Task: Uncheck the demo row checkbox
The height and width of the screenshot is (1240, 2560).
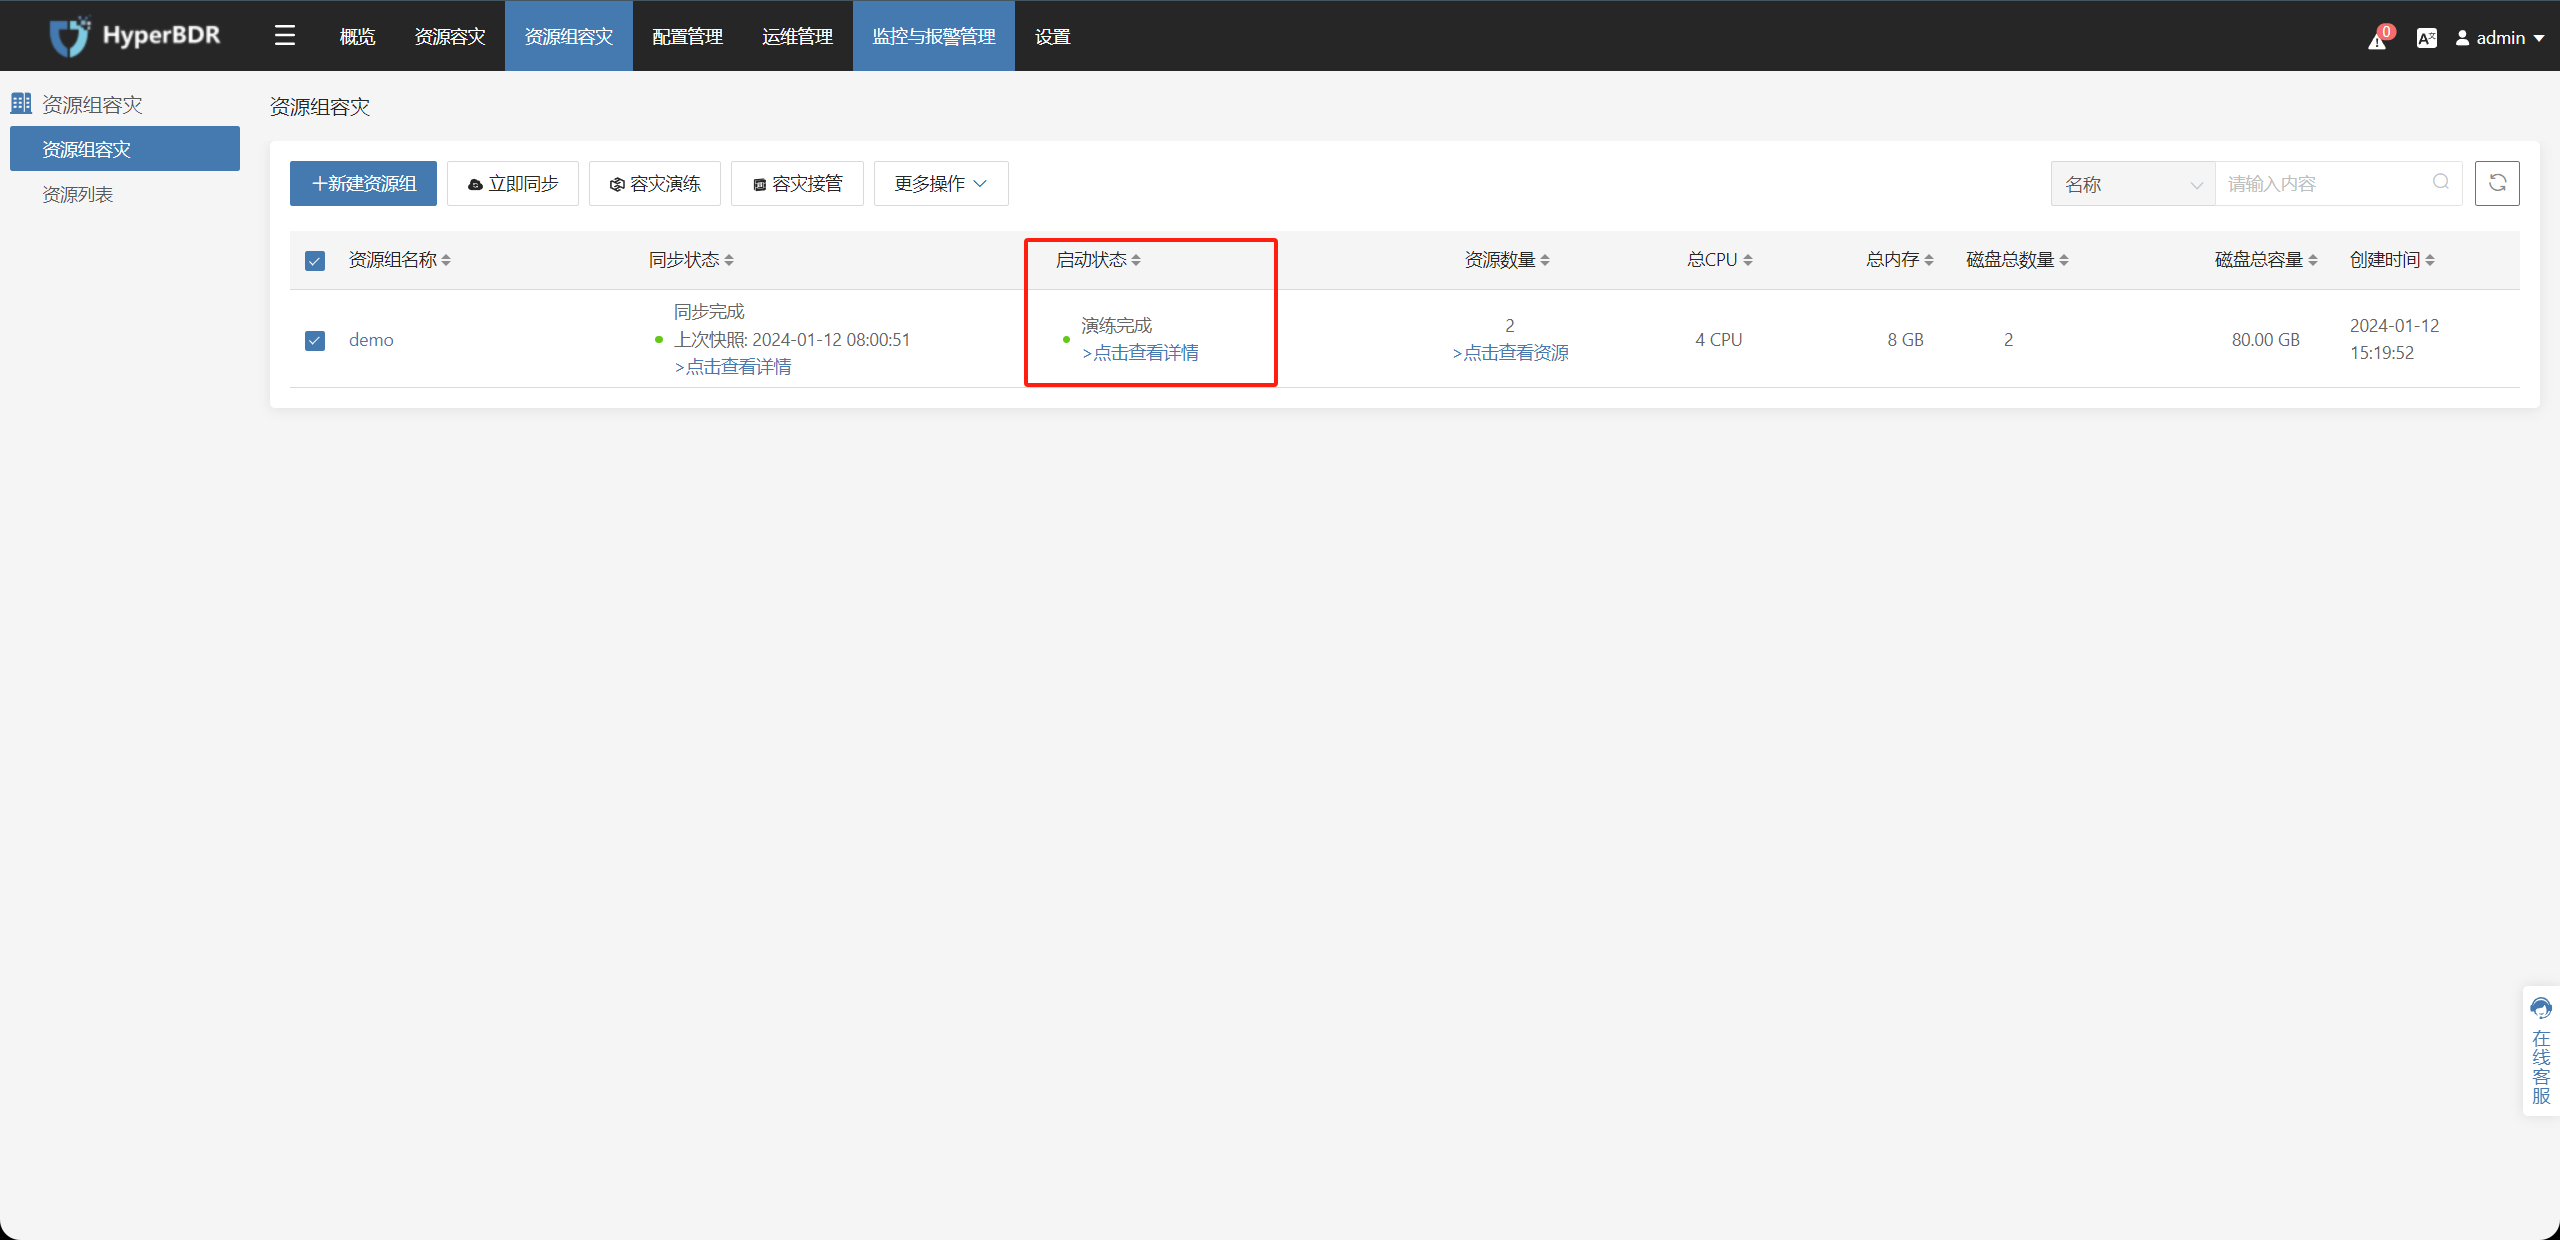Action: click(315, 341)
